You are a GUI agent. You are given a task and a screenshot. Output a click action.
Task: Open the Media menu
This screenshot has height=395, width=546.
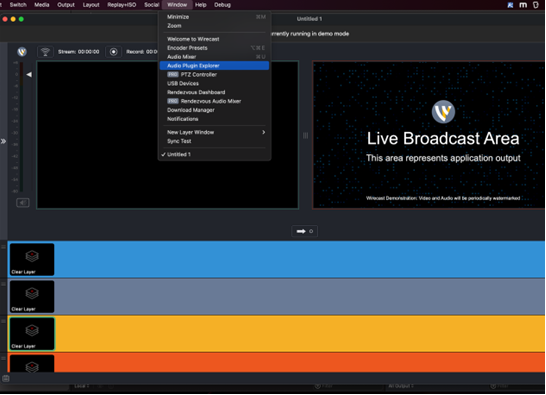pyautogui.click(x=41, y=5)
